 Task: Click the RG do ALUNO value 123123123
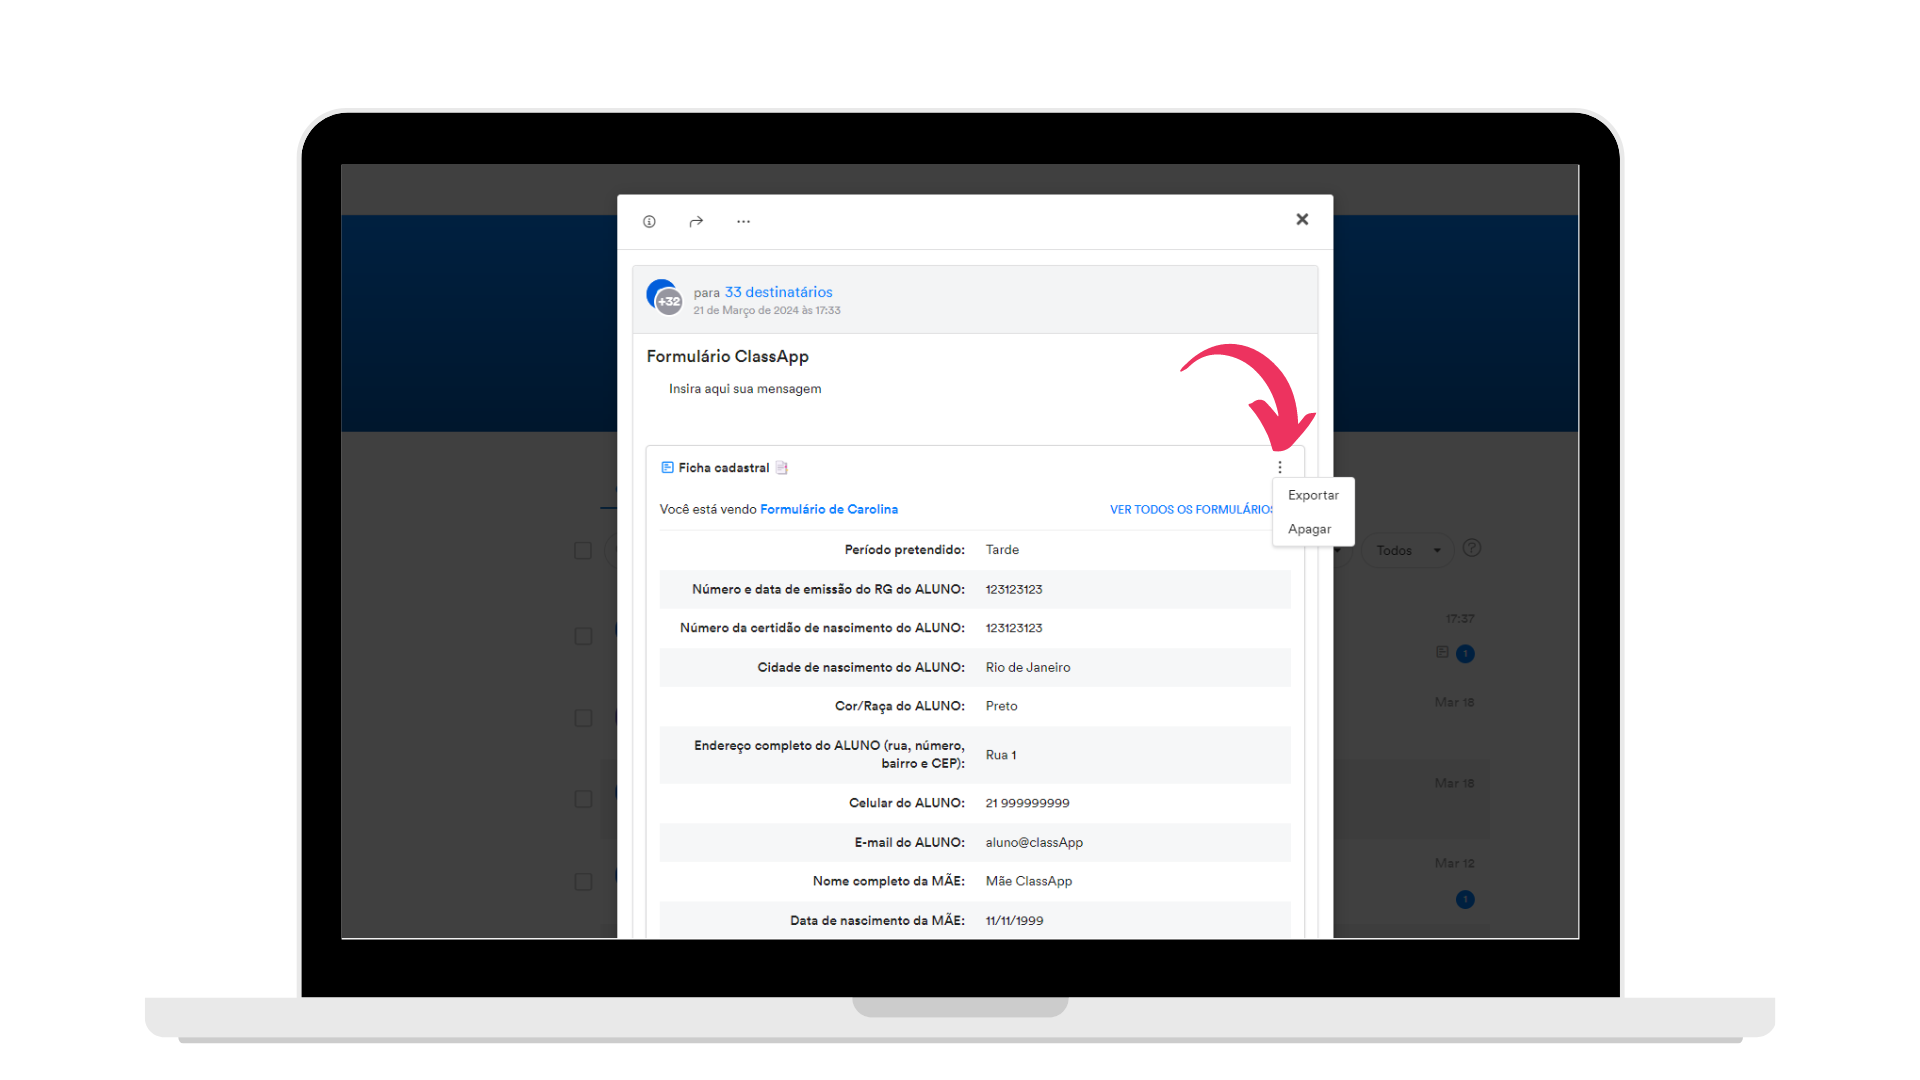(x=1014, y=589)
